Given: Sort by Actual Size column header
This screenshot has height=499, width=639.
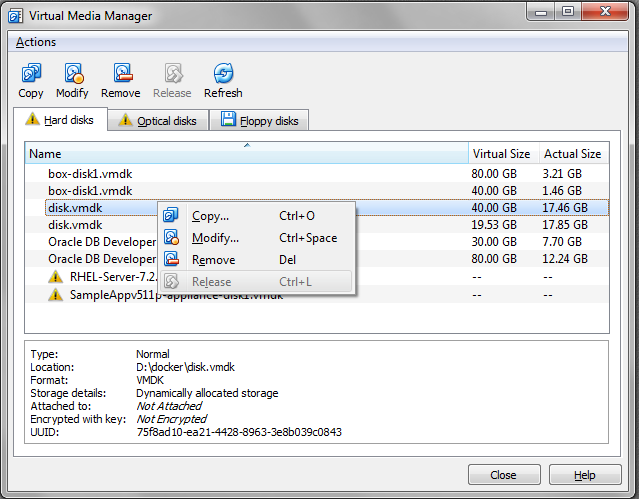Looking at the screenshot, I should click(572, 154).
